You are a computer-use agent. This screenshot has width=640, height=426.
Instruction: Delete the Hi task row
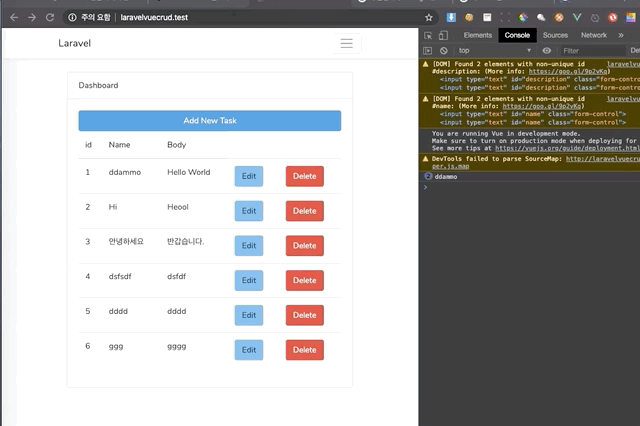click(304, 211)
